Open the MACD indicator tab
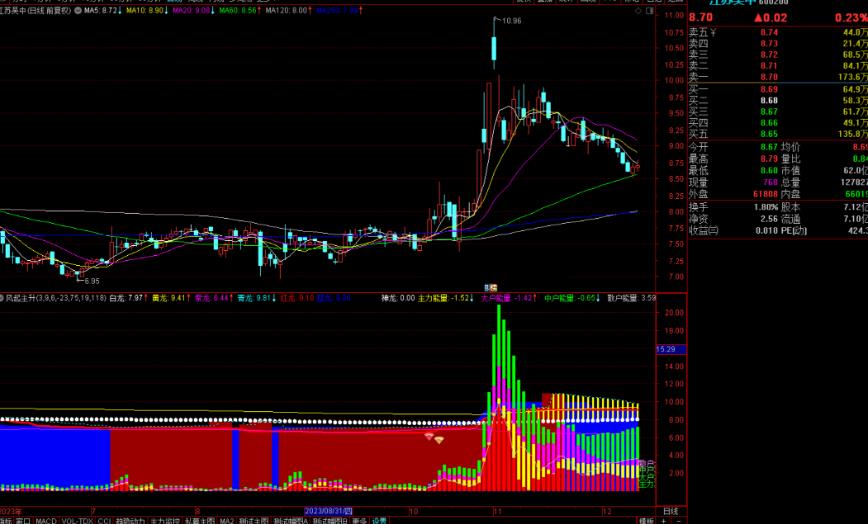 pyautogui.click(x=46, y=521)
